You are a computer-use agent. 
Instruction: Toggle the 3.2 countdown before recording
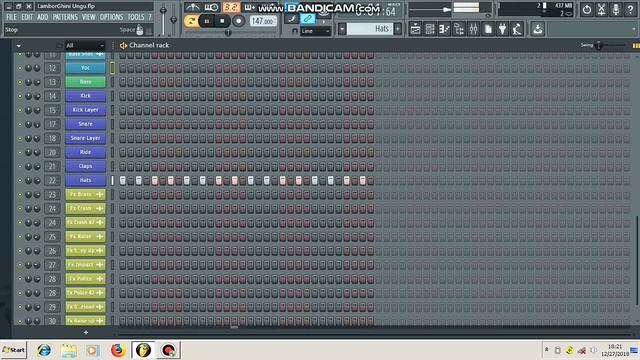pyautogui.click(x=231, y=7)
